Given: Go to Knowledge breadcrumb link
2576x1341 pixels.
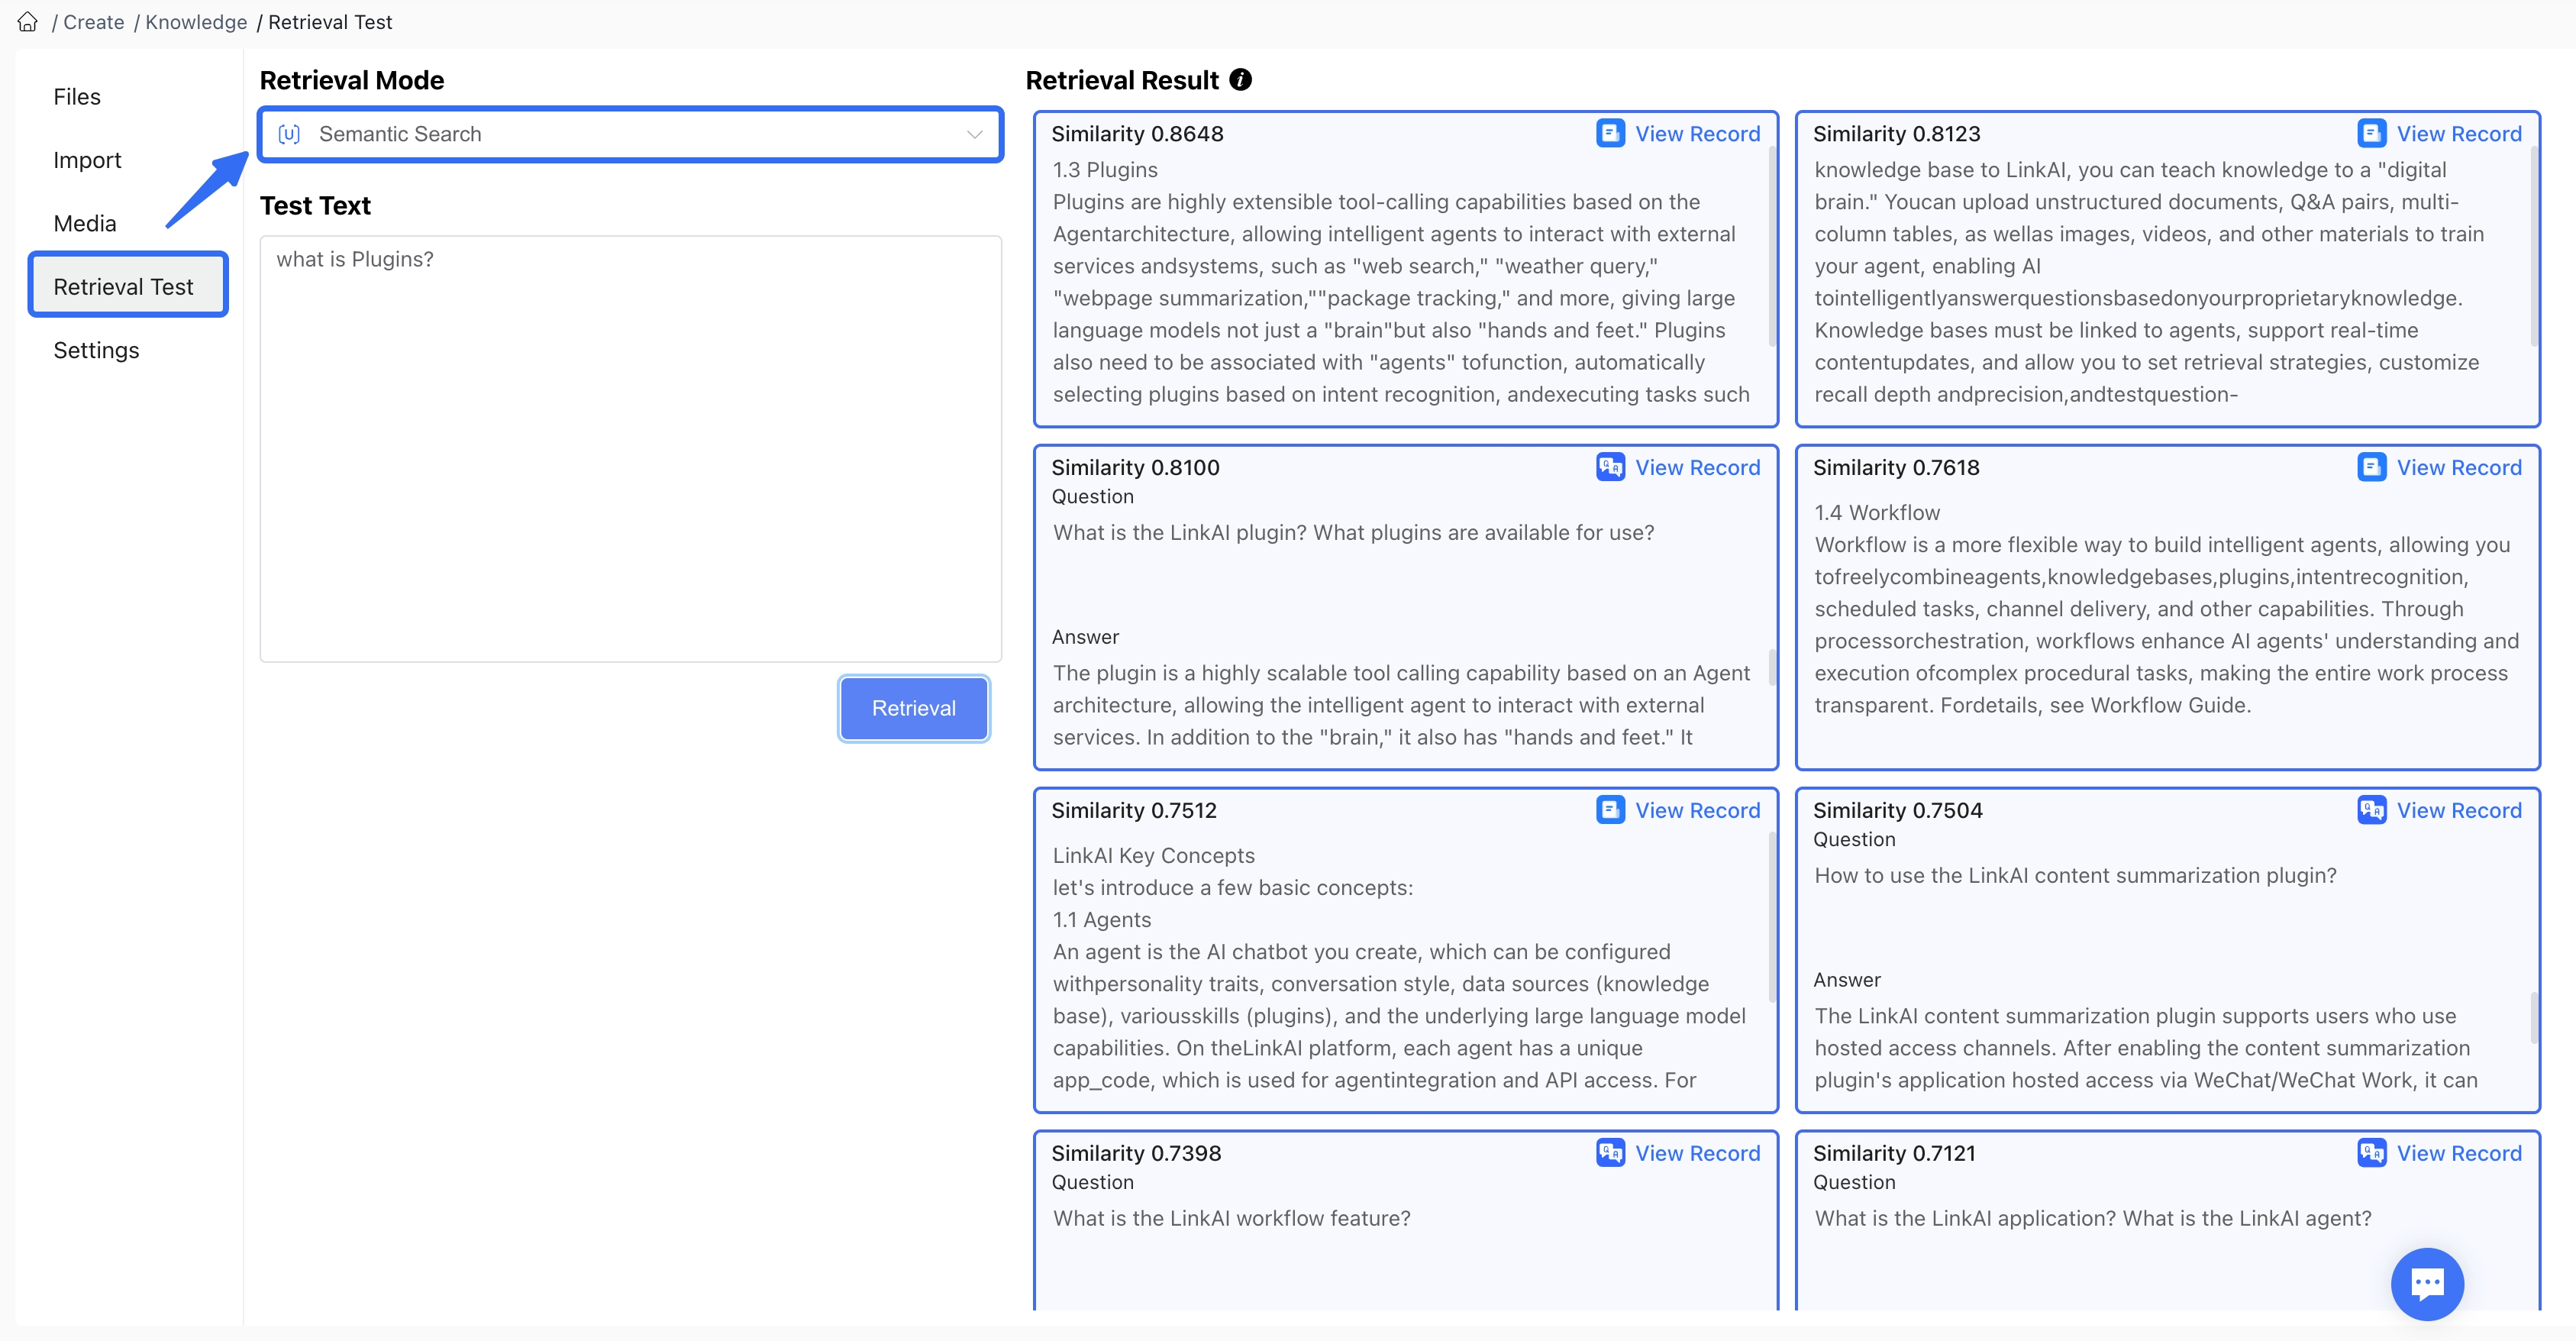Looking at the screenshot, I should point(196,22).
